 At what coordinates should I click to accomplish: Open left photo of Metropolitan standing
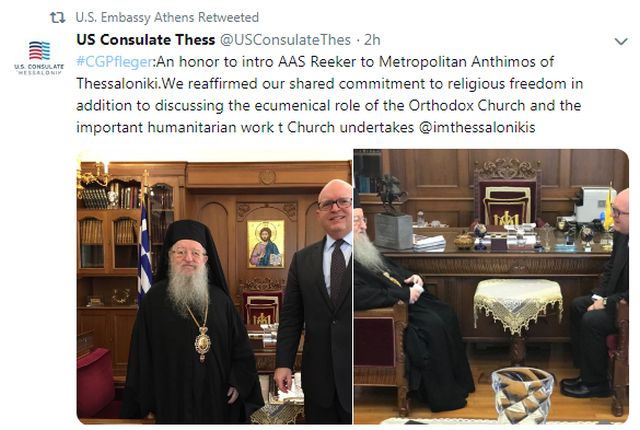click(x=214, y=287)
